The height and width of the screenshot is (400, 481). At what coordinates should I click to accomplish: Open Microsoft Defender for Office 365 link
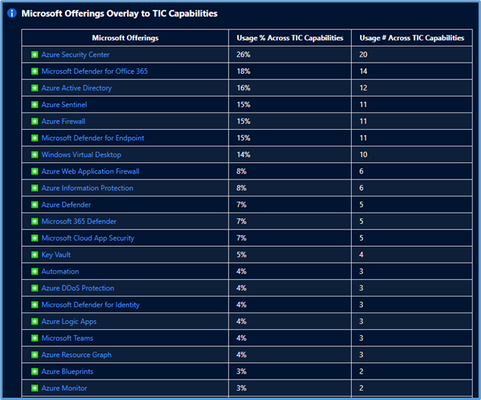pyautogui.click(x=94, y=71)
